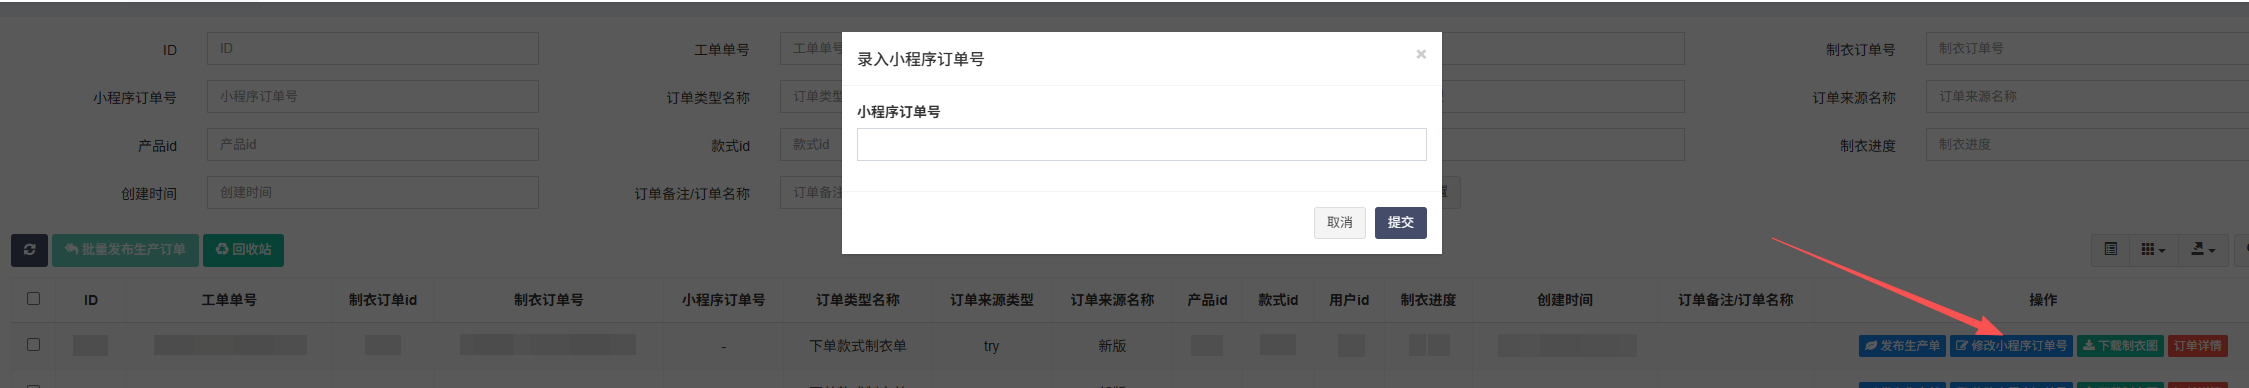The height and width of the screenshot is (388, 2249).
Task: Expand the column grid dropdown
Action: click(2153, 249)
